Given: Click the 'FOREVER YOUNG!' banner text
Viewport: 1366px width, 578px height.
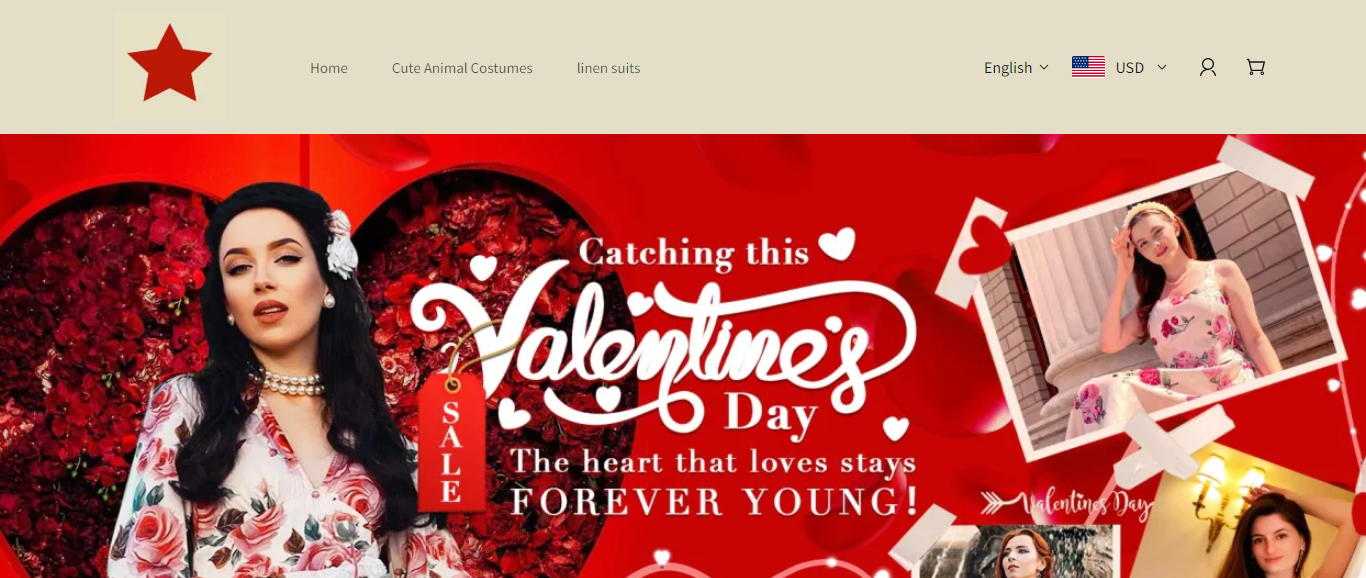Looking at the screenshot, I should (x=714, y=501).
